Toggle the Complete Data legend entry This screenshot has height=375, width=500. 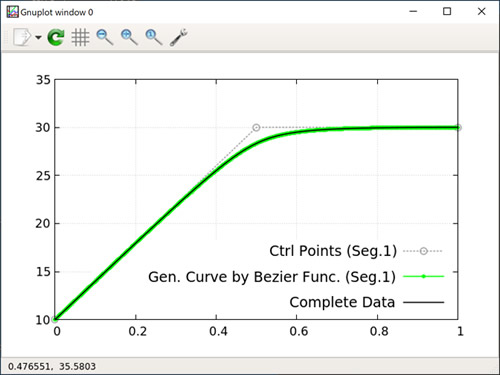pyautogui.click(x=367, y=302)
